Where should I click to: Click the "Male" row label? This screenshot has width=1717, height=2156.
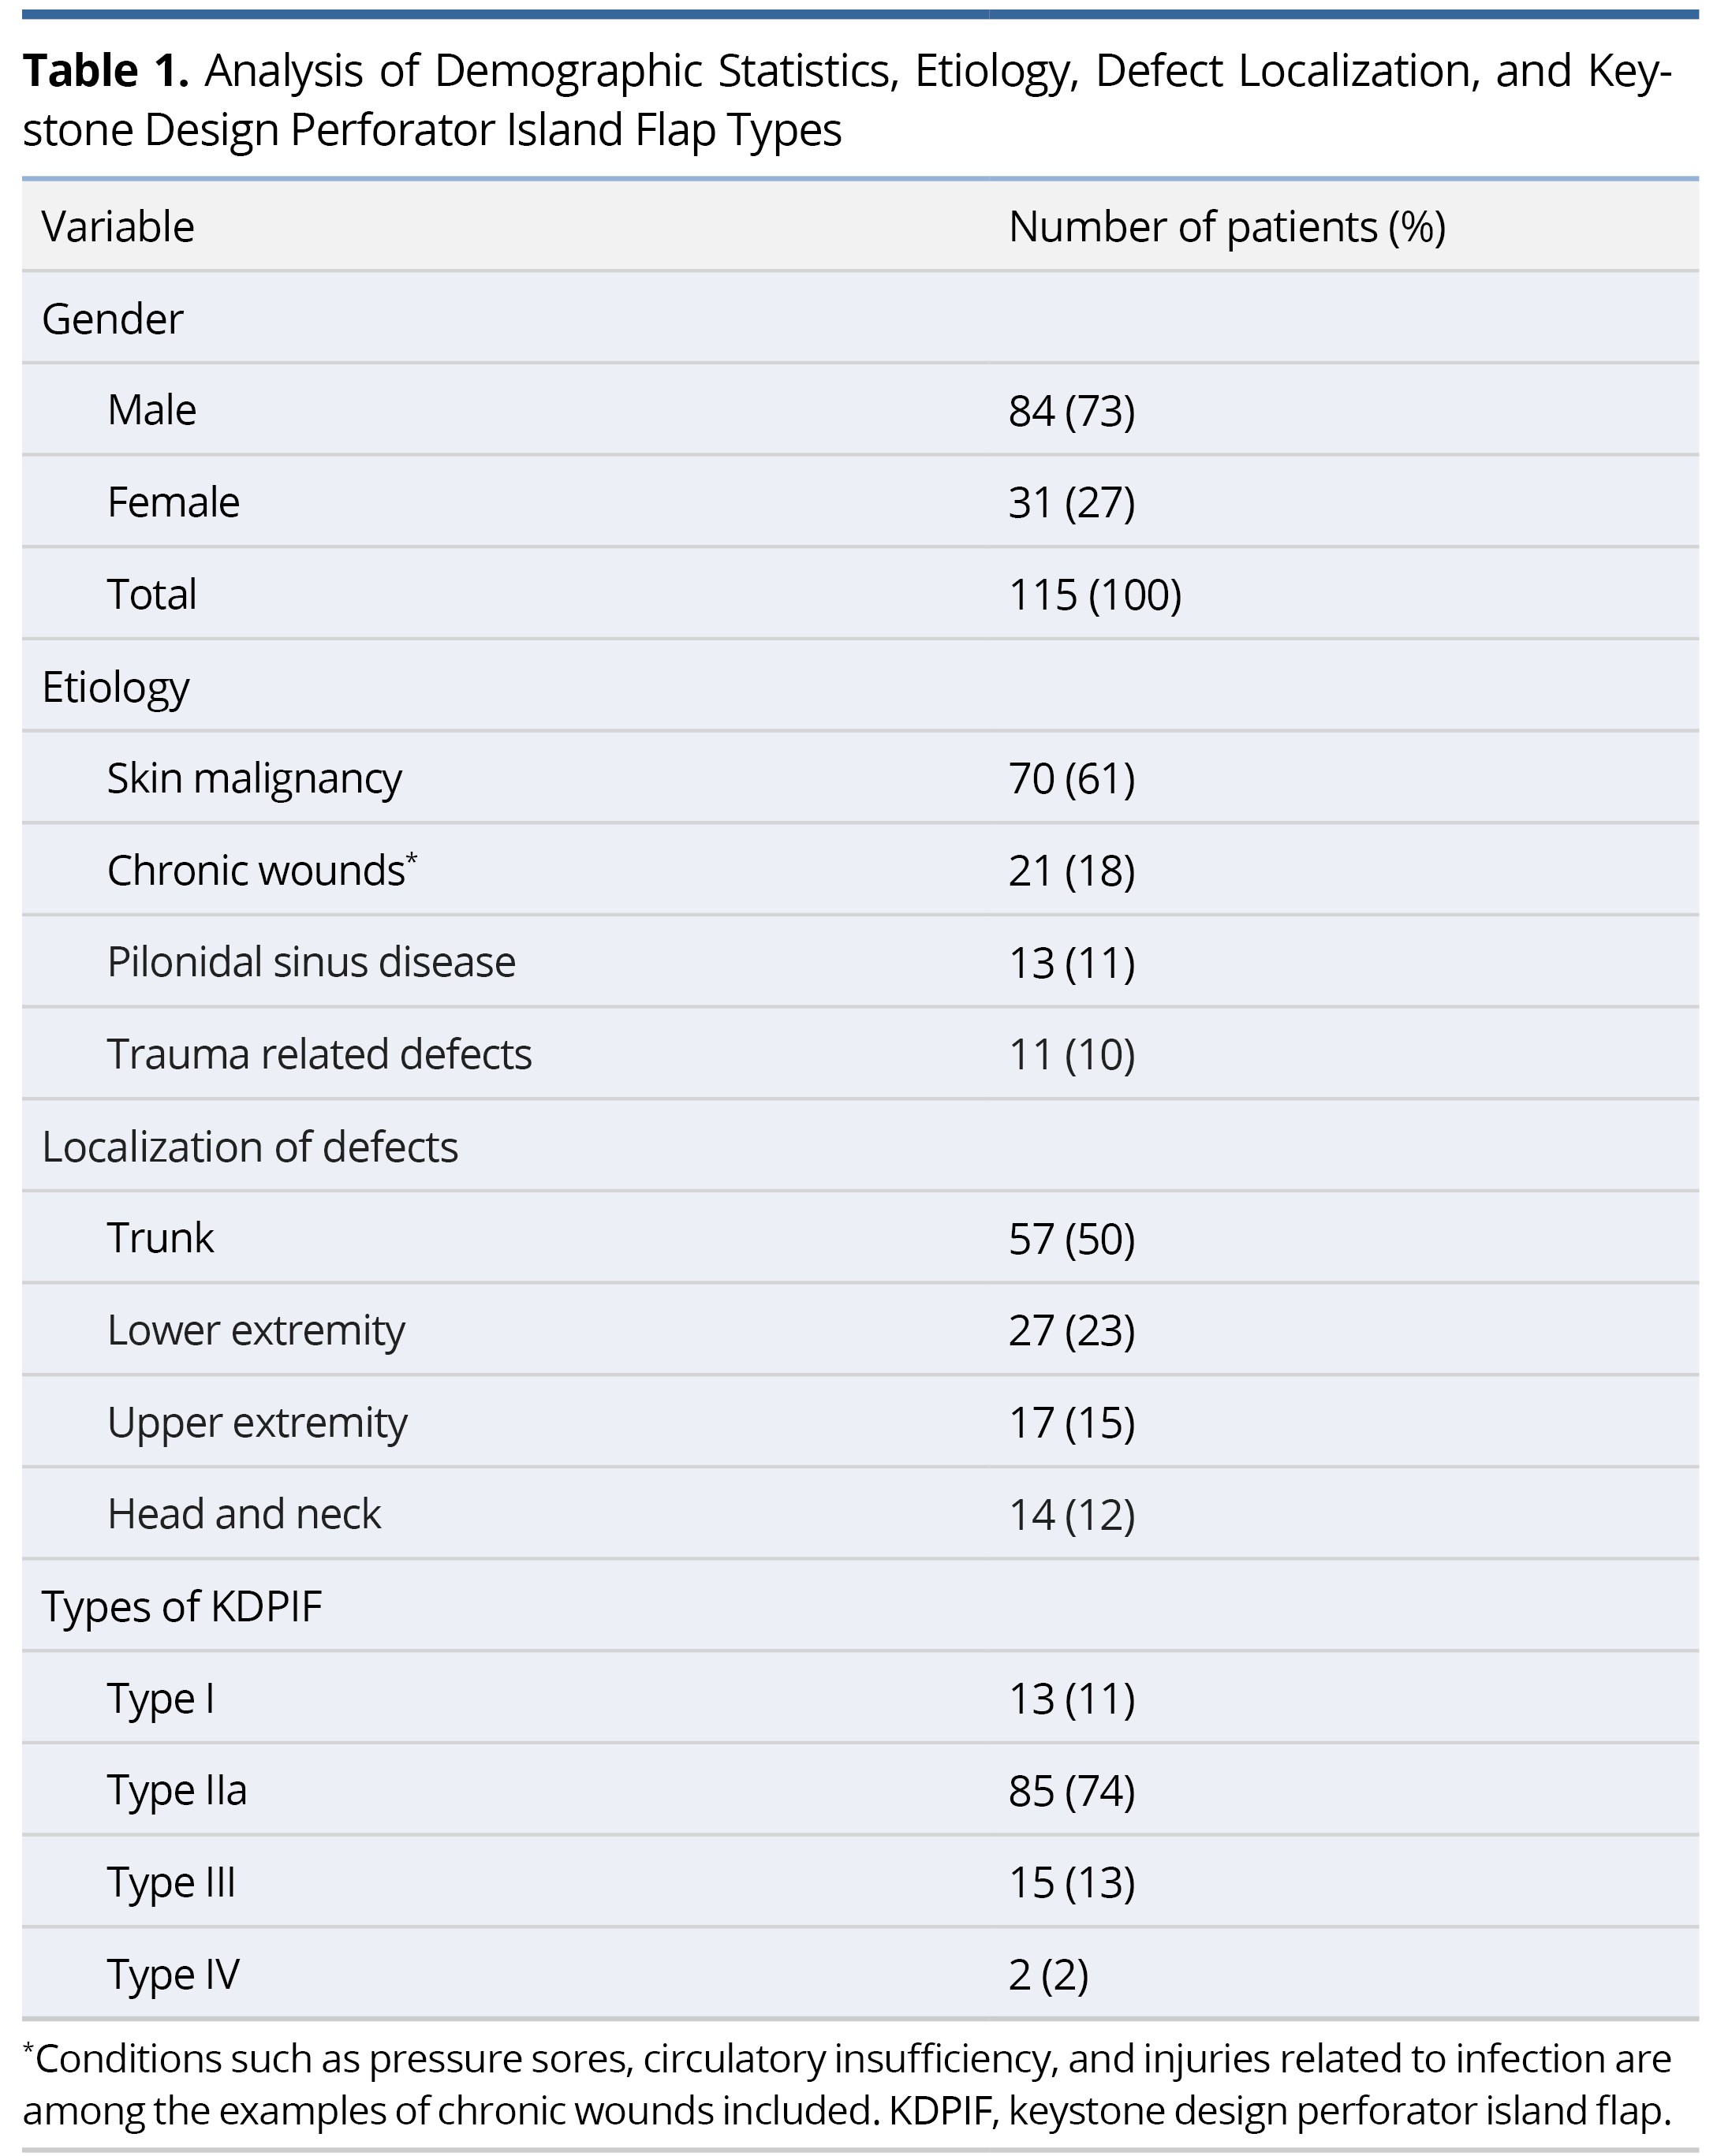pyautogui.click(x=152, y=410)
